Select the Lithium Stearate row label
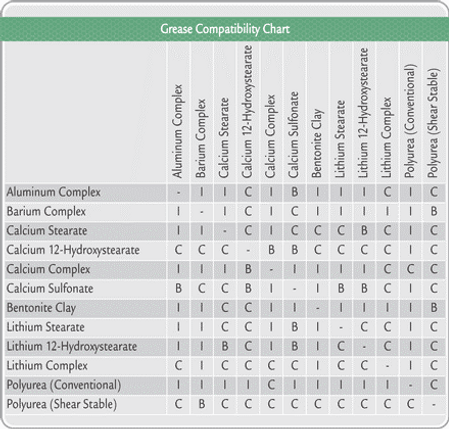 [x=46, y=327]
